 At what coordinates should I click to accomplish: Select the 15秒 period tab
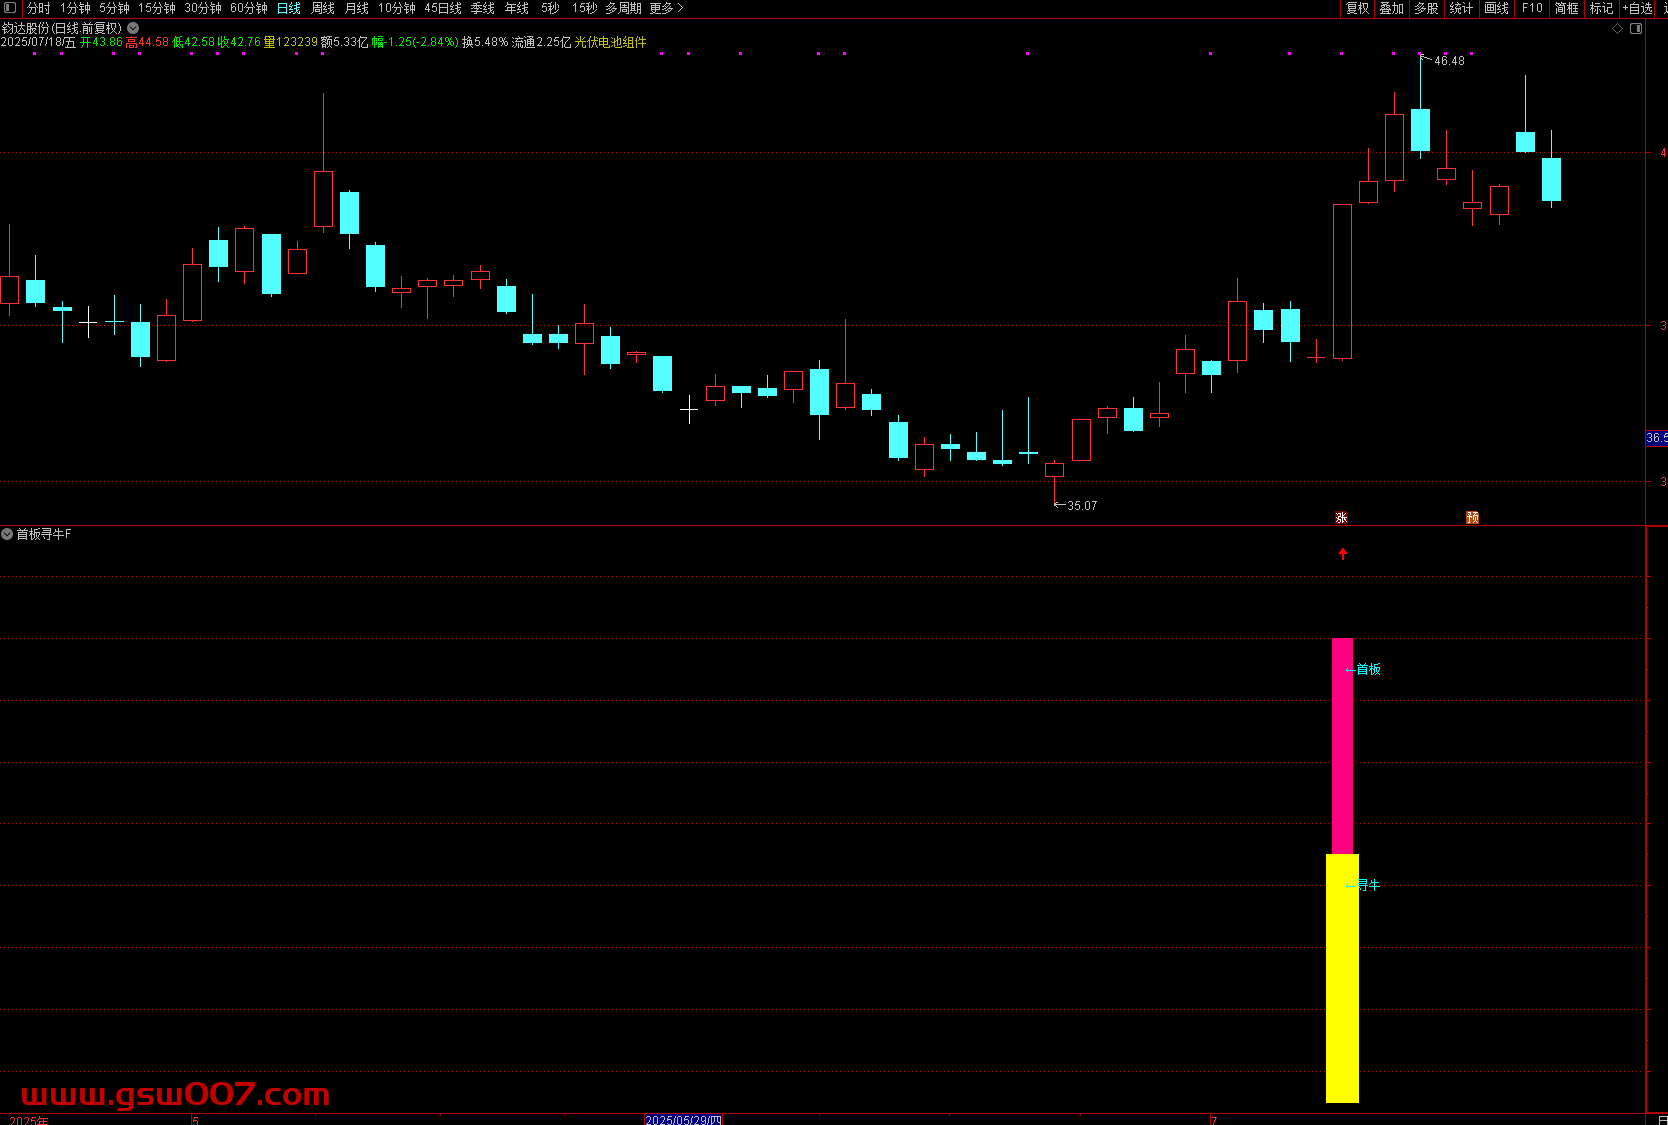pos(585,8)
